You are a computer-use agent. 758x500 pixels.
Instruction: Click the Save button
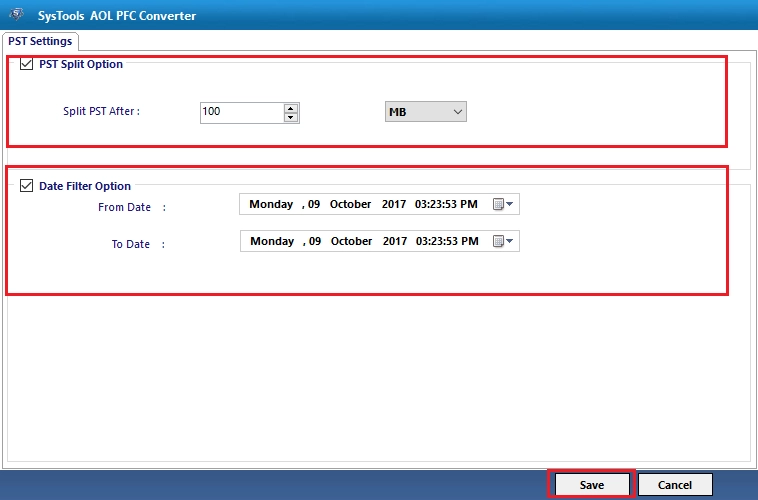(x=592, y=485)
